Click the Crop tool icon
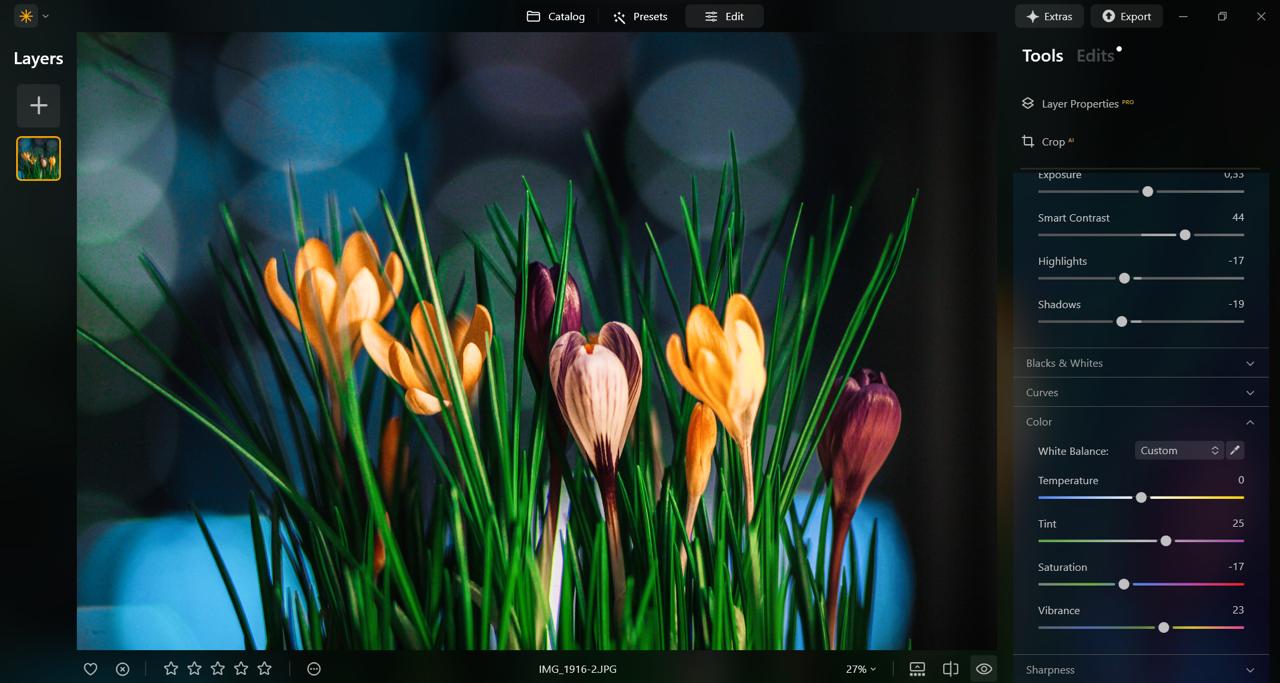This screenshot has height=683, width=1280. point(1028,142)
